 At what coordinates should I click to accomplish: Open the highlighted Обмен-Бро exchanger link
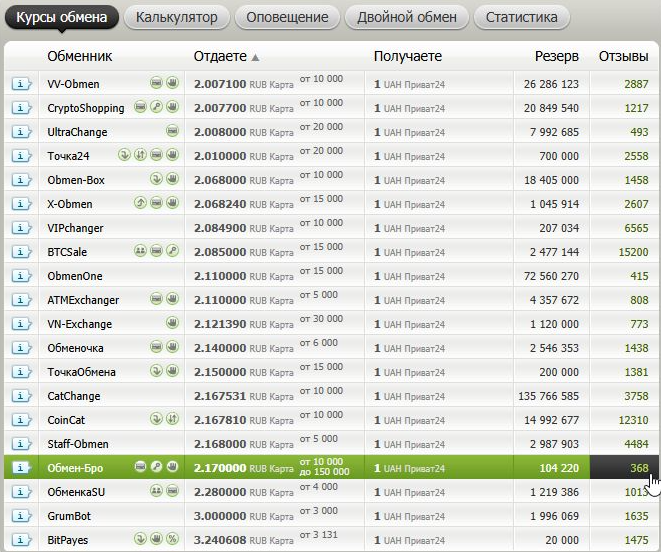75,469
